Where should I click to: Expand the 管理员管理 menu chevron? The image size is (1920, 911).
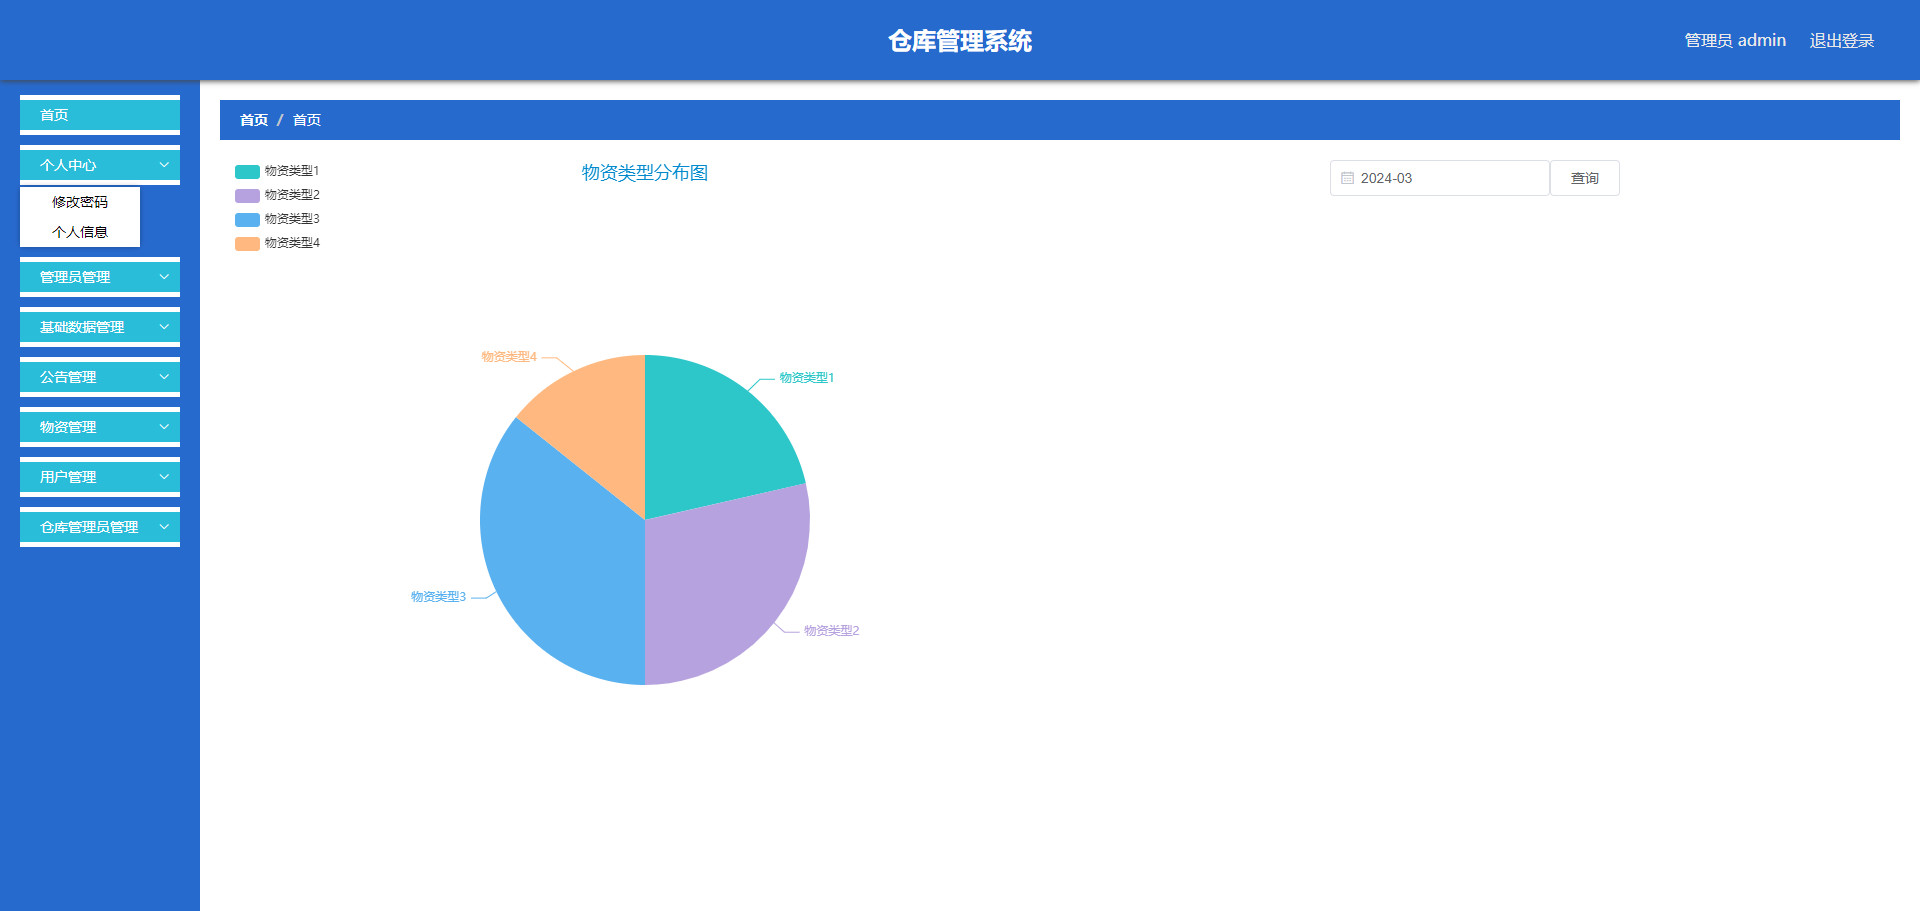pyautogui.click(x=164, y=277)
